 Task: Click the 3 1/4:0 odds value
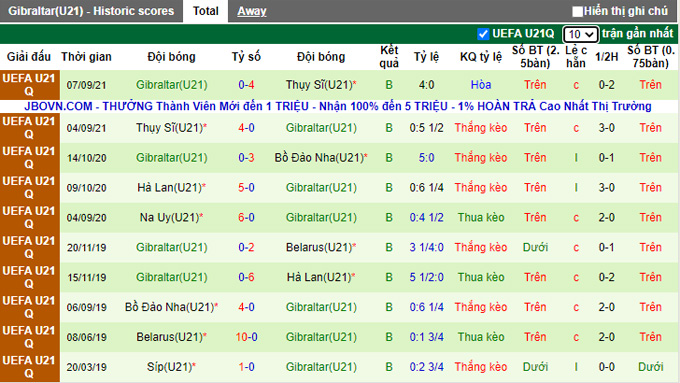click(x=426, y=248)
